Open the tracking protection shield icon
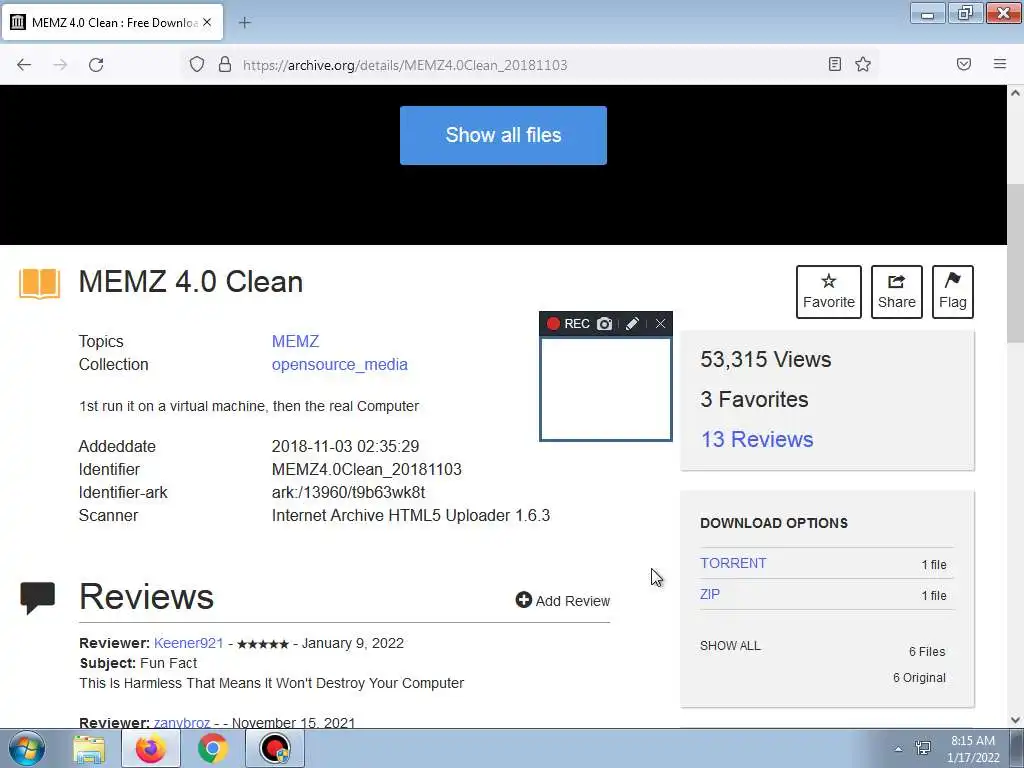The width and height of the screenshot is (1024, 768). pos(197,64)
